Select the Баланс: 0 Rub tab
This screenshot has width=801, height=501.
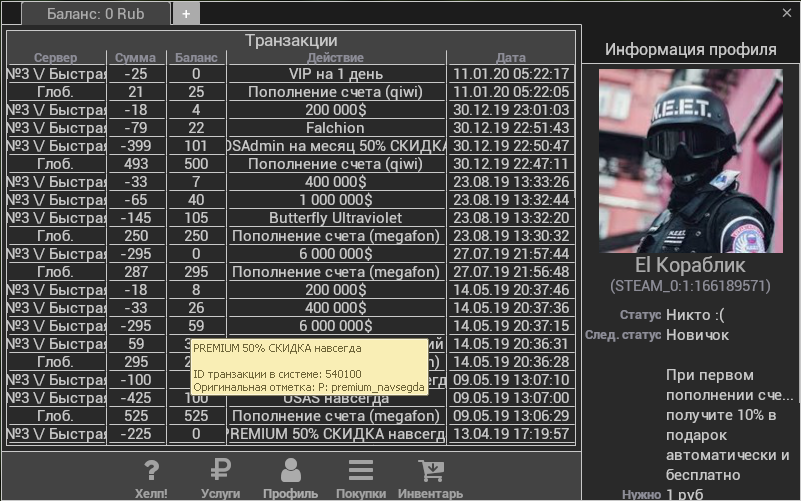click(95, 14)
